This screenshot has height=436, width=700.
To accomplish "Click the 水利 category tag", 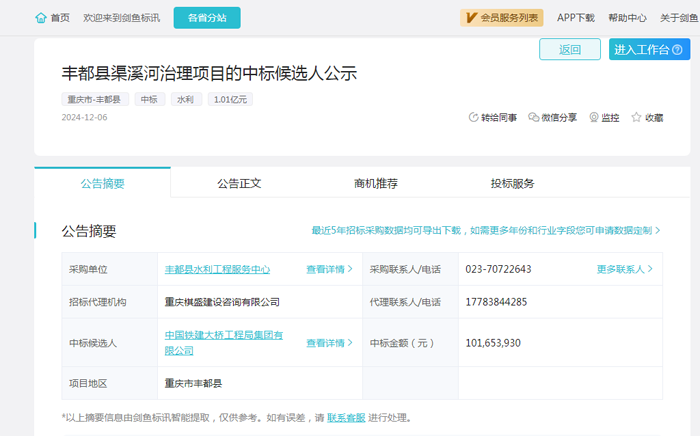I will pos(185,100).
